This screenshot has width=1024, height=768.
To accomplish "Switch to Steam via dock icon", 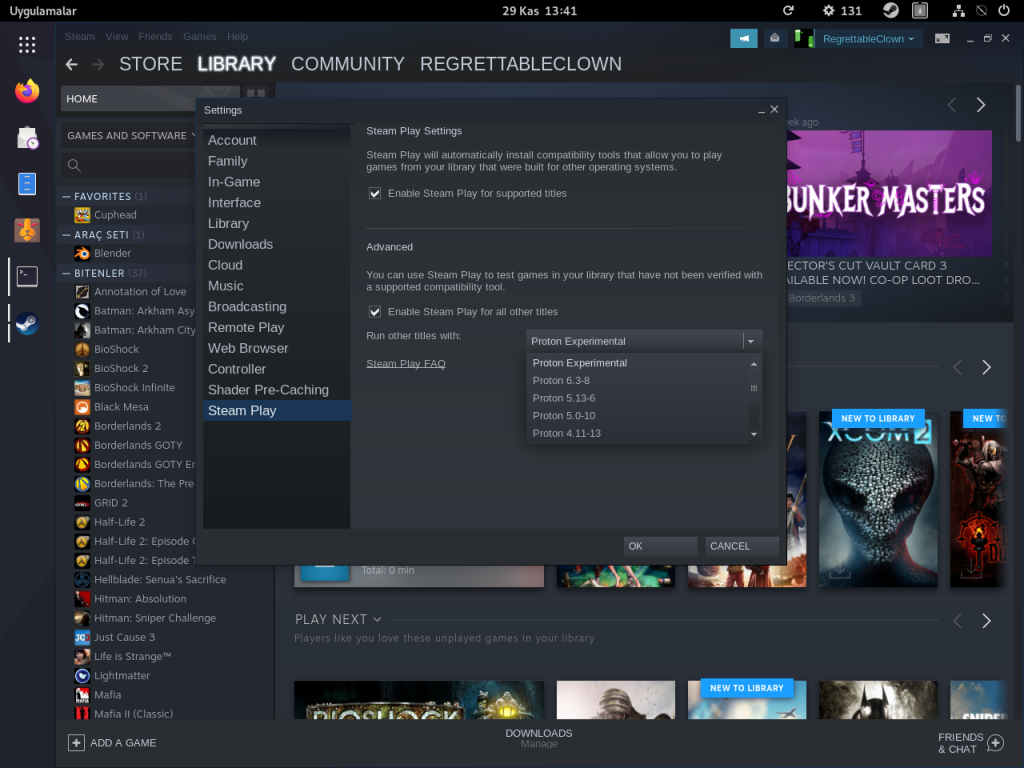I will pyautogui.click(x=27, y=323).
